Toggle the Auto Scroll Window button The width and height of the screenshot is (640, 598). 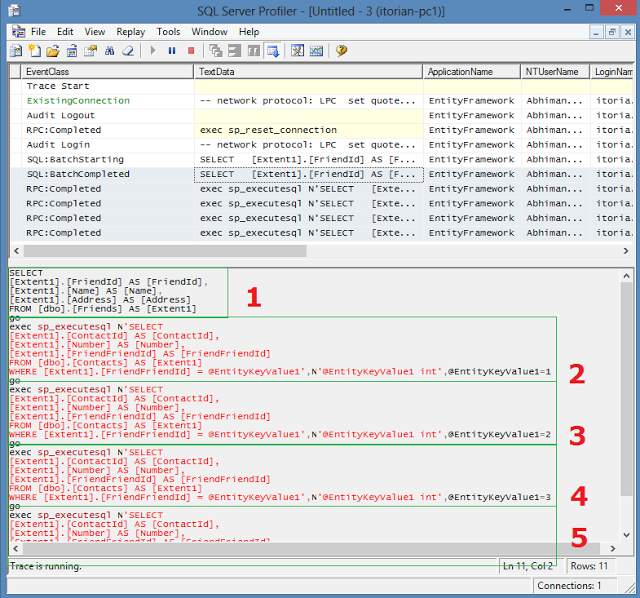tap(272, 50)
